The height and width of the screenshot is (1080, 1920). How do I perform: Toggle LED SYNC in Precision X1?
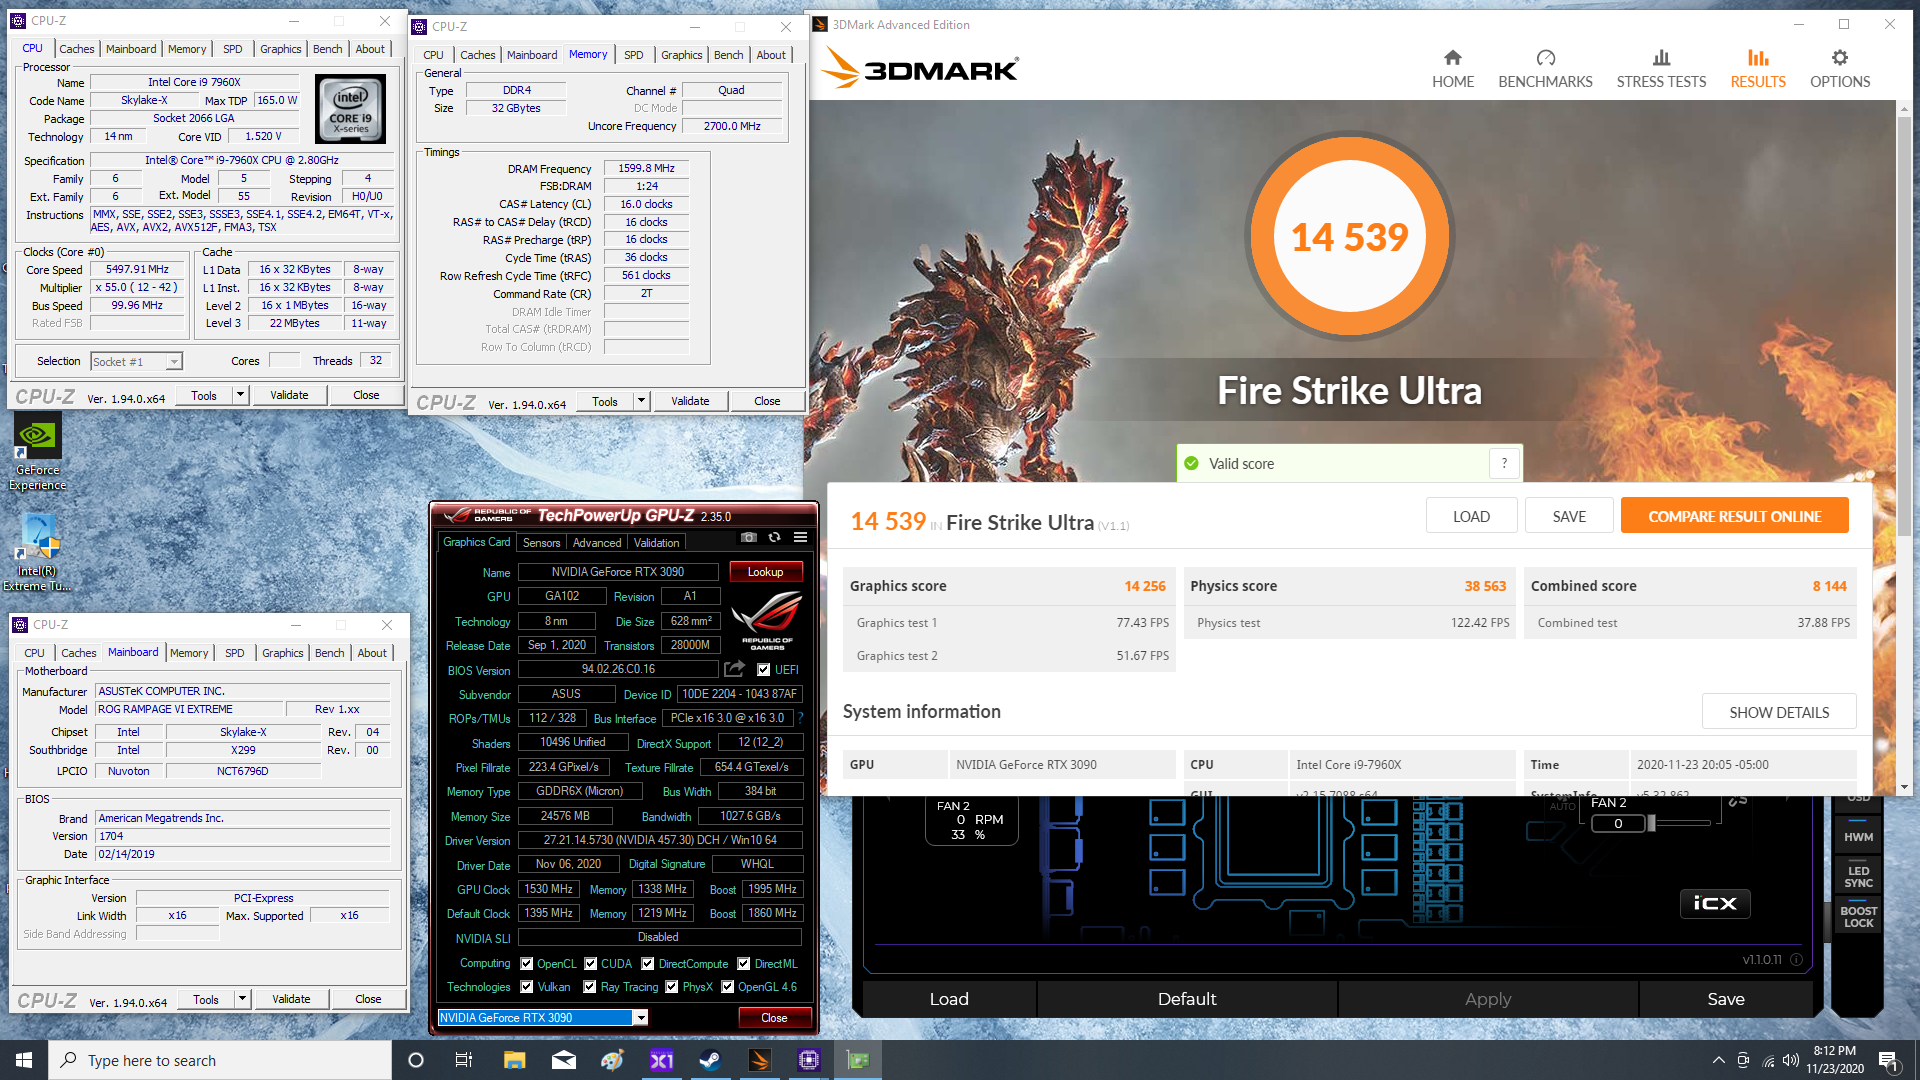(1858, 876)
